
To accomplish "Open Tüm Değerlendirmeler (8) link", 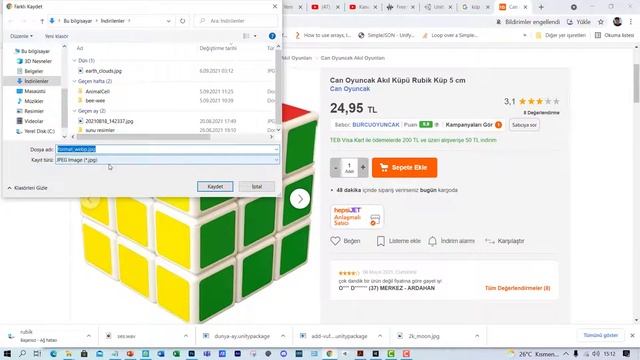I will (x=518, y=288).
